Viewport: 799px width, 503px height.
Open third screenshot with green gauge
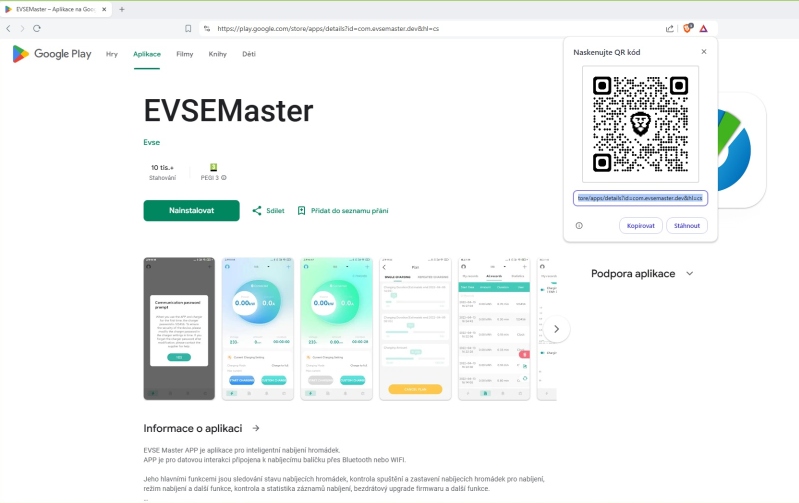click(336, 329)
